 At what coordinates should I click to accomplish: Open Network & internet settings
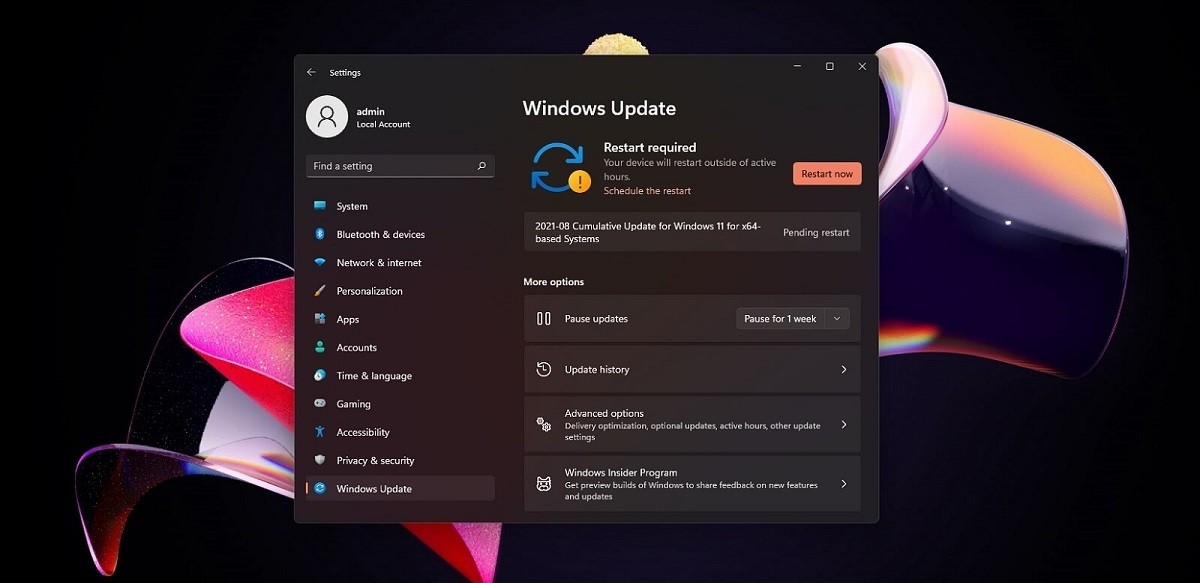click(x=401, y=262)
